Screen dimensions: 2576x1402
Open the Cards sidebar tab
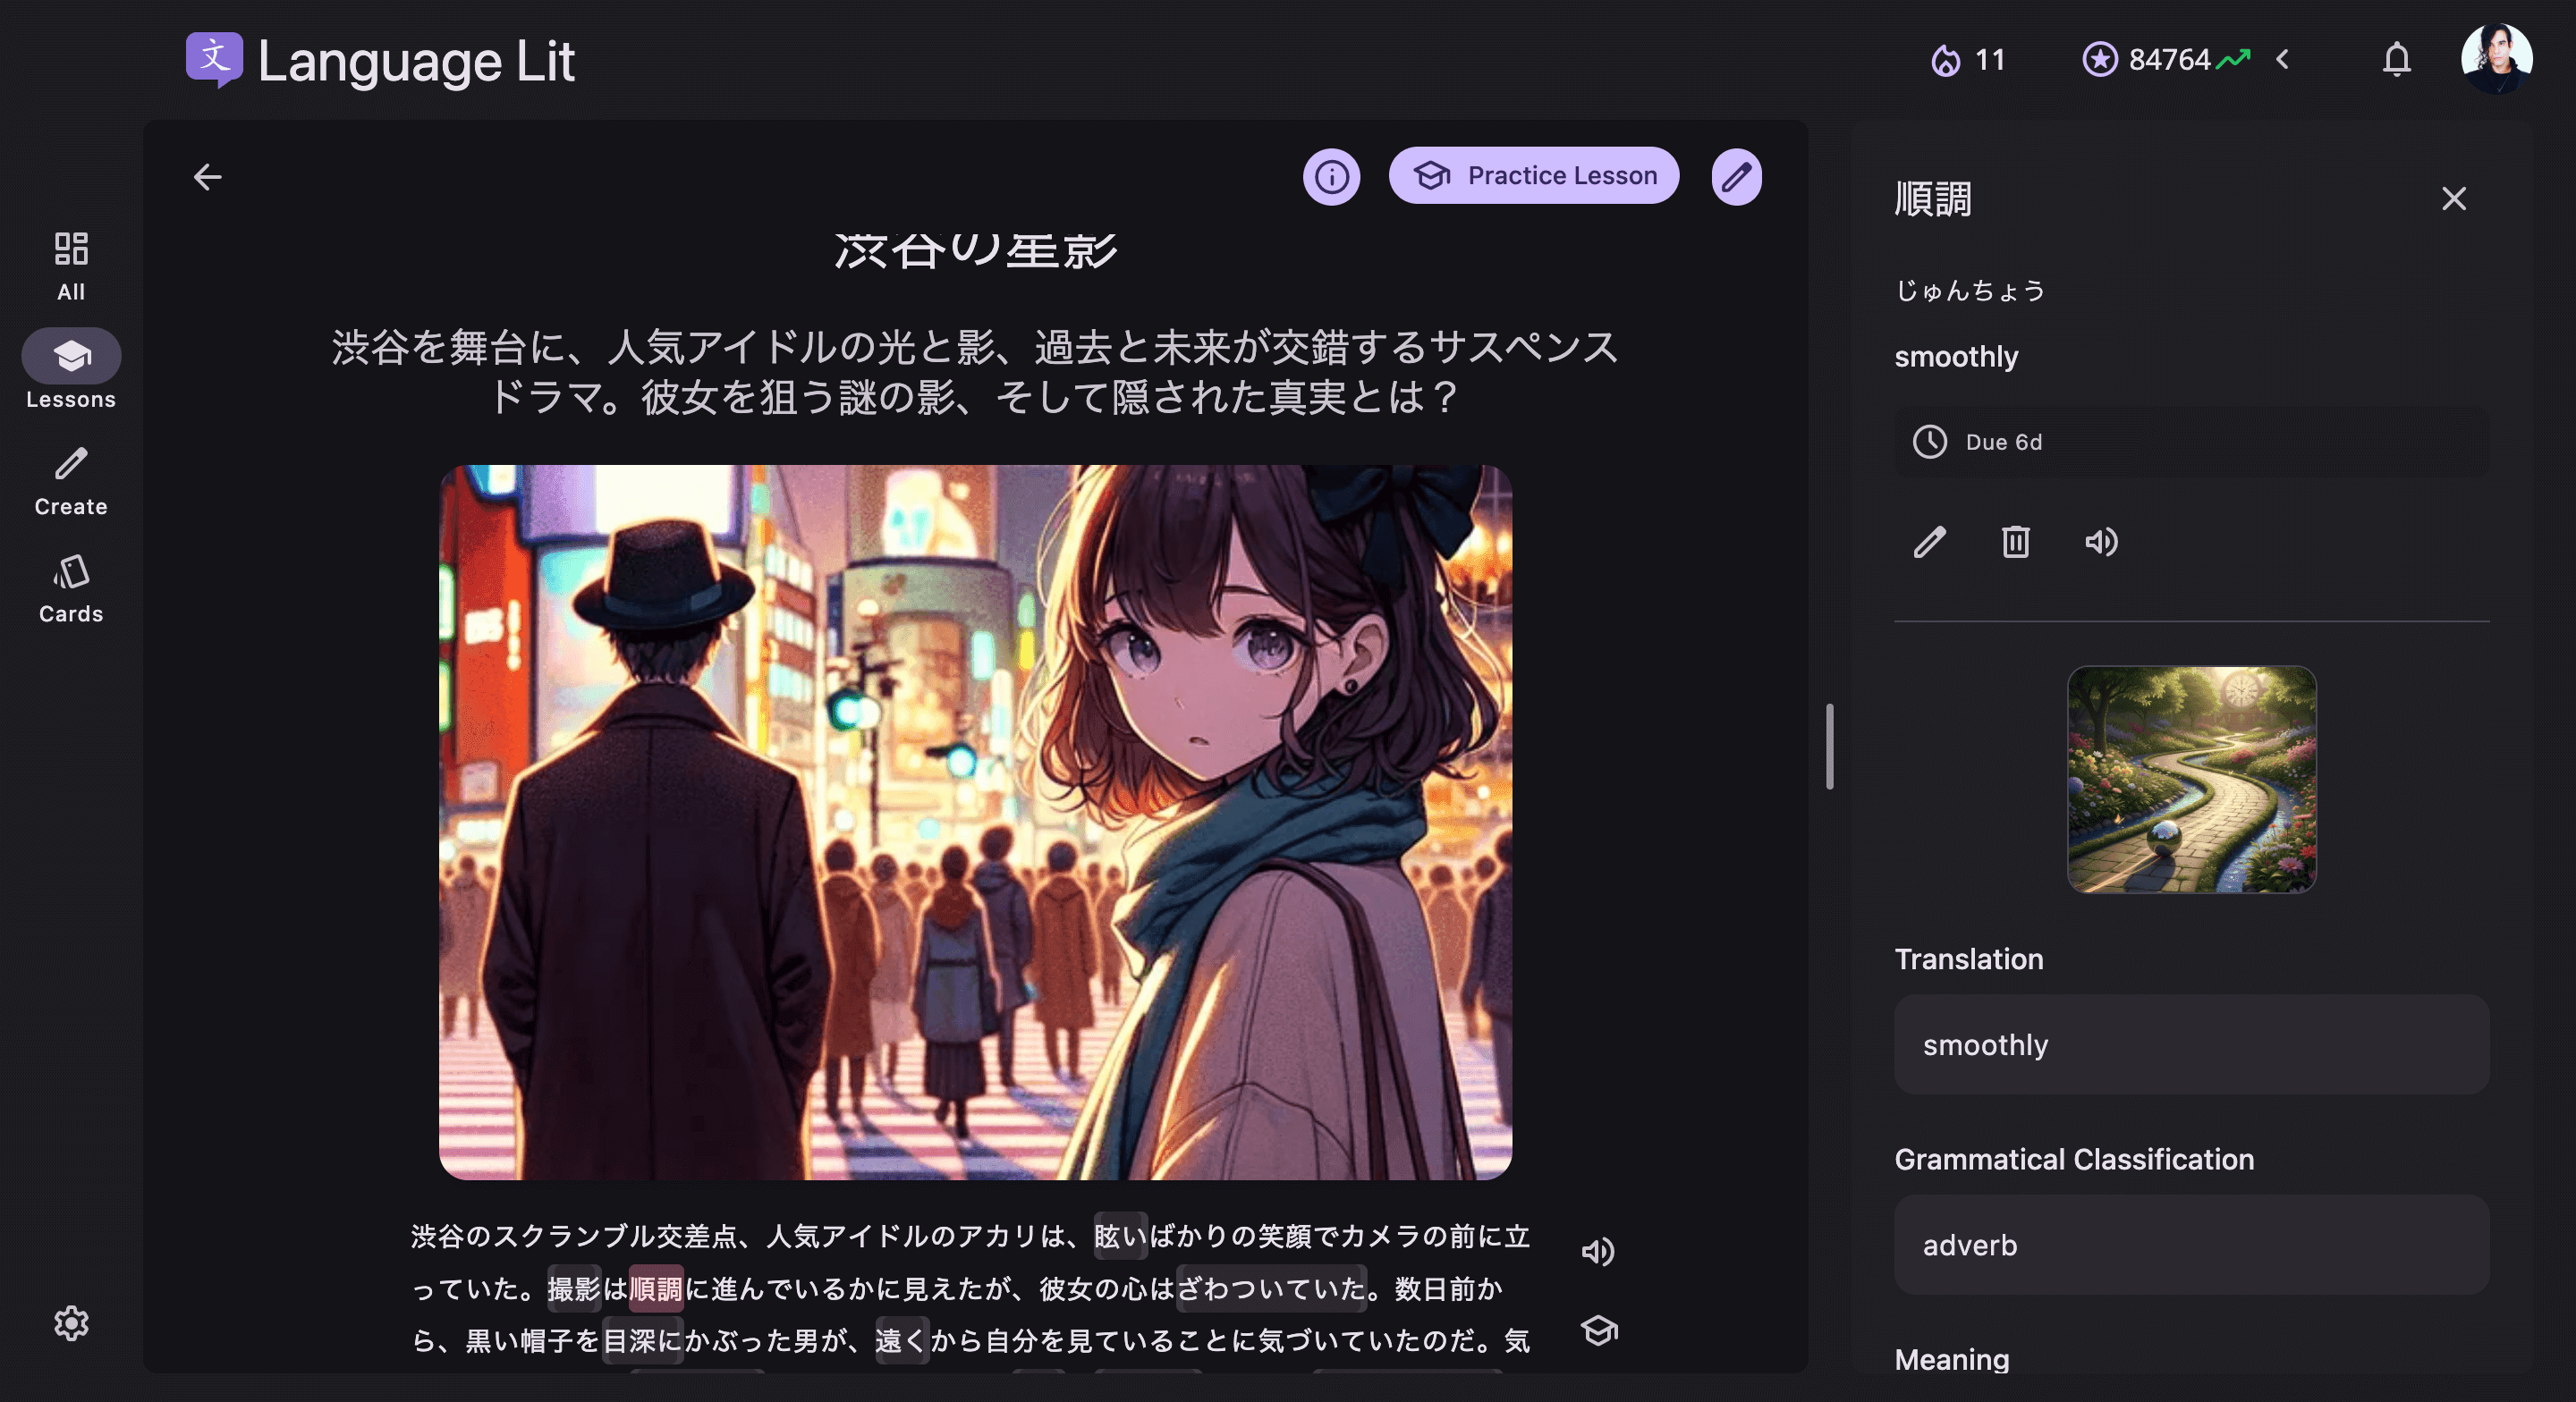tap(71, 590)
